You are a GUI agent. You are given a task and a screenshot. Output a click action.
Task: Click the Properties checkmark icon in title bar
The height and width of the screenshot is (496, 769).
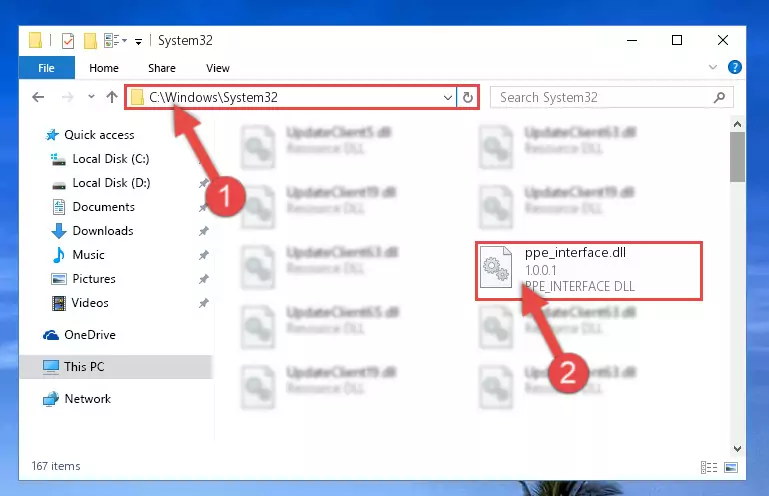(x=68, y=41)
